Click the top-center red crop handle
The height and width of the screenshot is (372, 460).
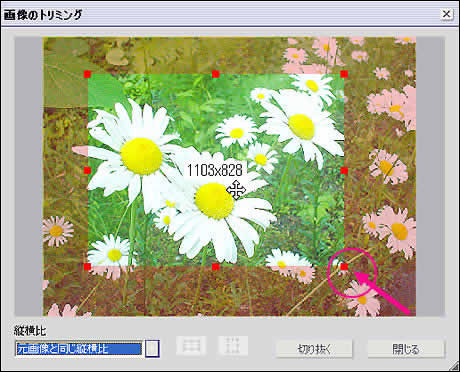[x=216, y=74]
